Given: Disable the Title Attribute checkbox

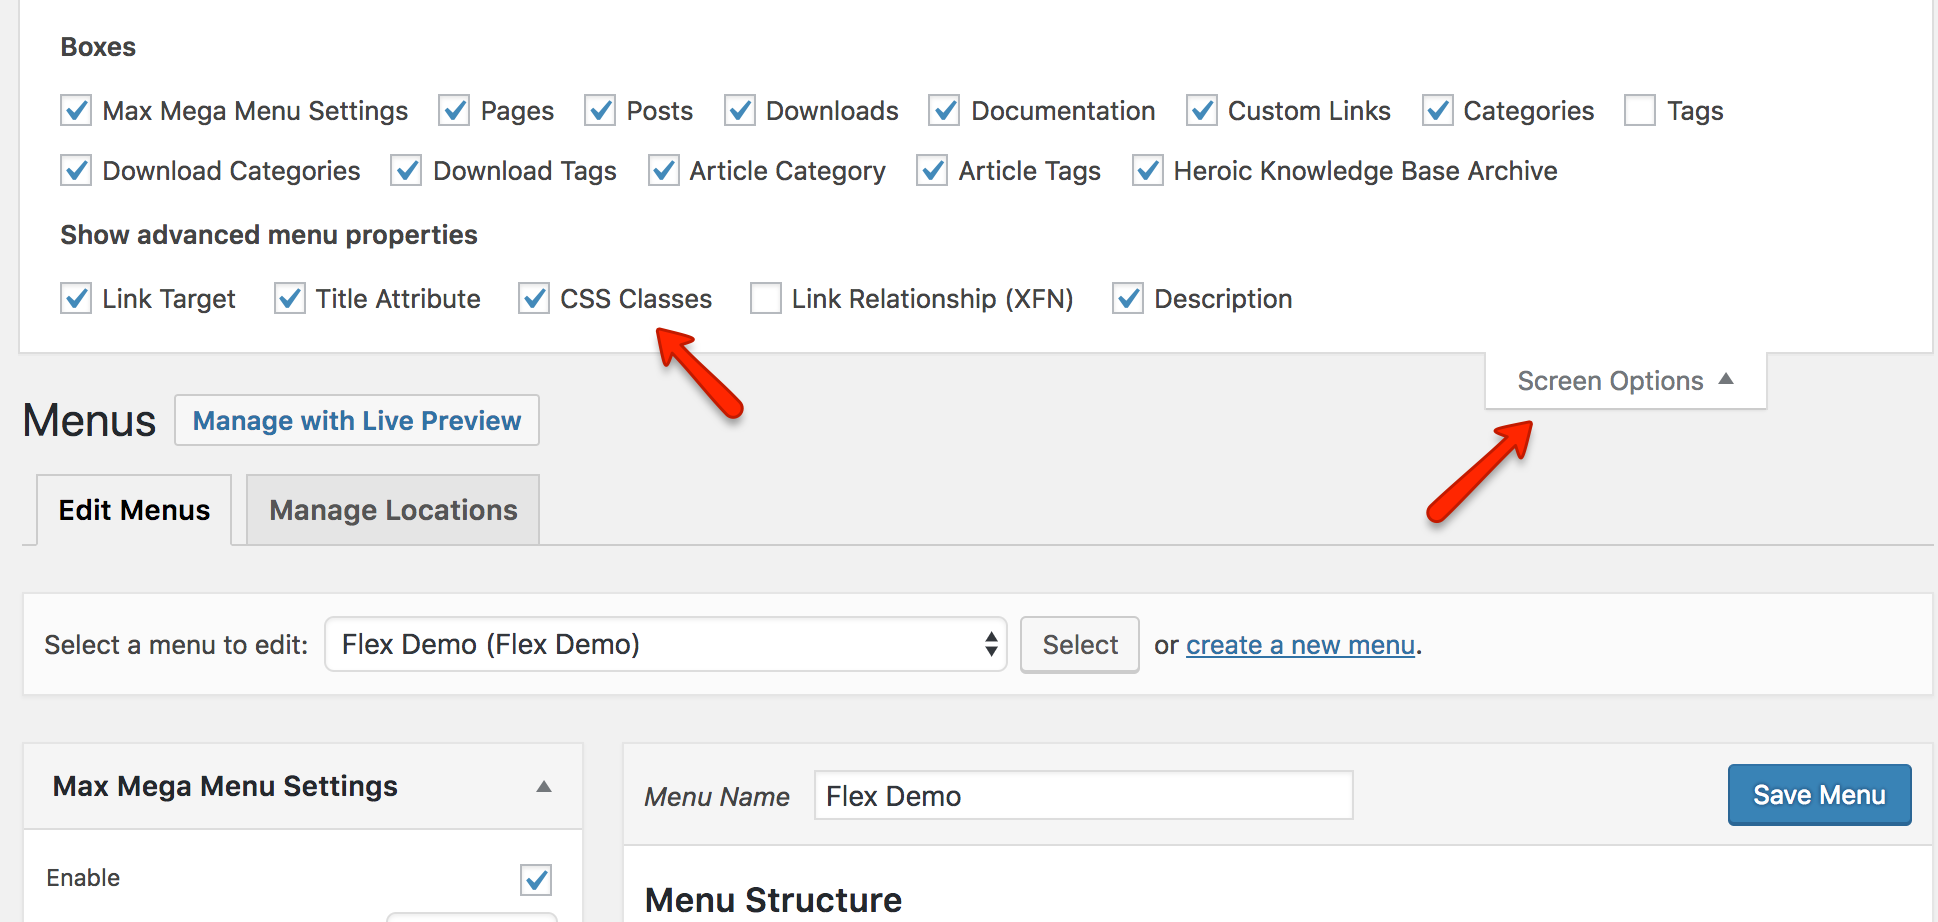Looking at the screenshot, I should pos(290,298).
